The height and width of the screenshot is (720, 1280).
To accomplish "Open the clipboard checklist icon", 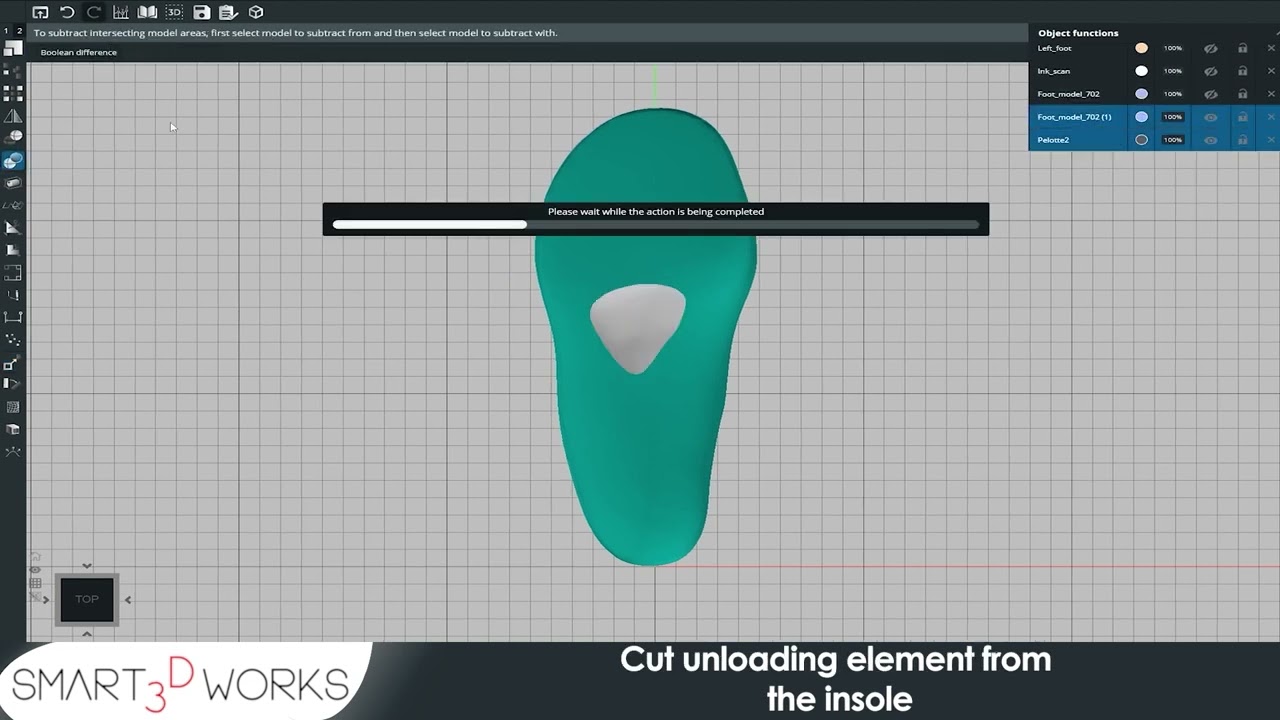I will [228, 13].
